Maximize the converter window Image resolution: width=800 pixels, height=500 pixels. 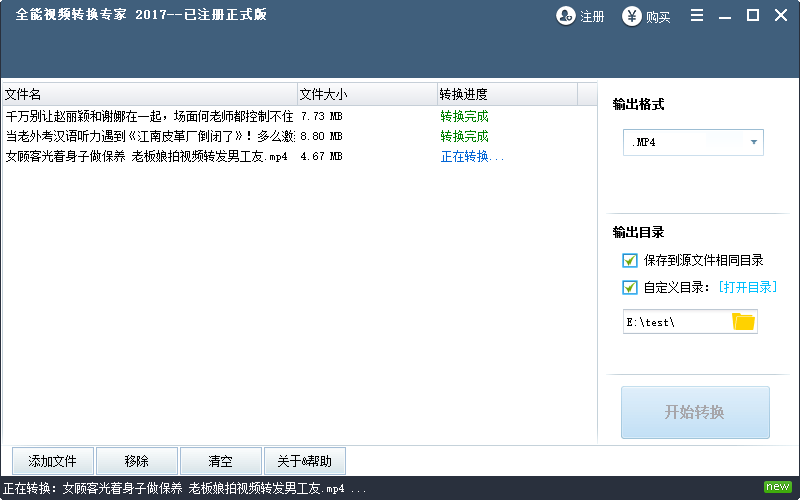pyautogui.click(x=753, y=15)
